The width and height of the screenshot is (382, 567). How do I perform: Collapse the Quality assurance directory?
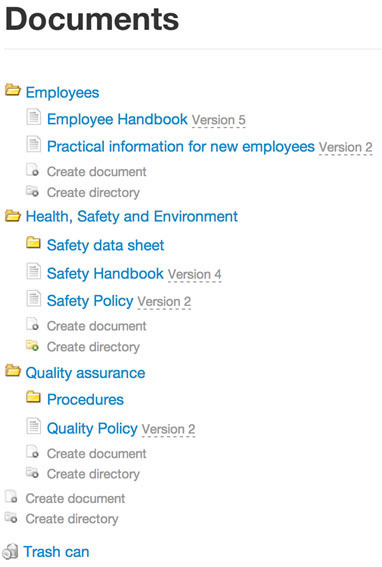(x=85, y=373)
